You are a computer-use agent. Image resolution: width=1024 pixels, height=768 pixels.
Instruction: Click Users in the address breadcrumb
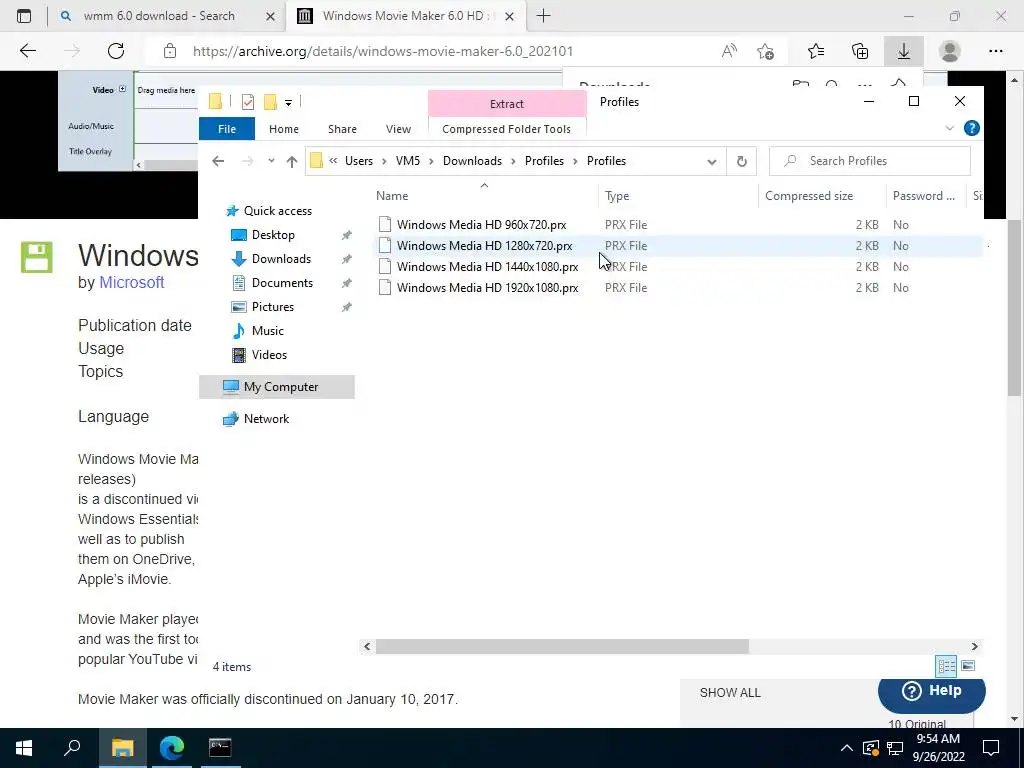[x=359, y=161]
